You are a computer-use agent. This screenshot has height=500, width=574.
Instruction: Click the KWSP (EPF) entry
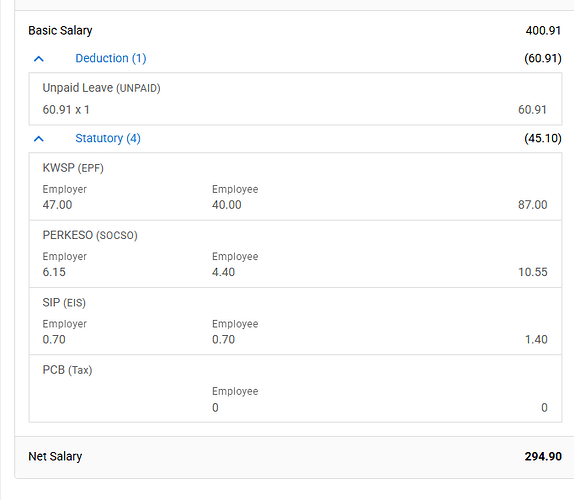[295, 187]
